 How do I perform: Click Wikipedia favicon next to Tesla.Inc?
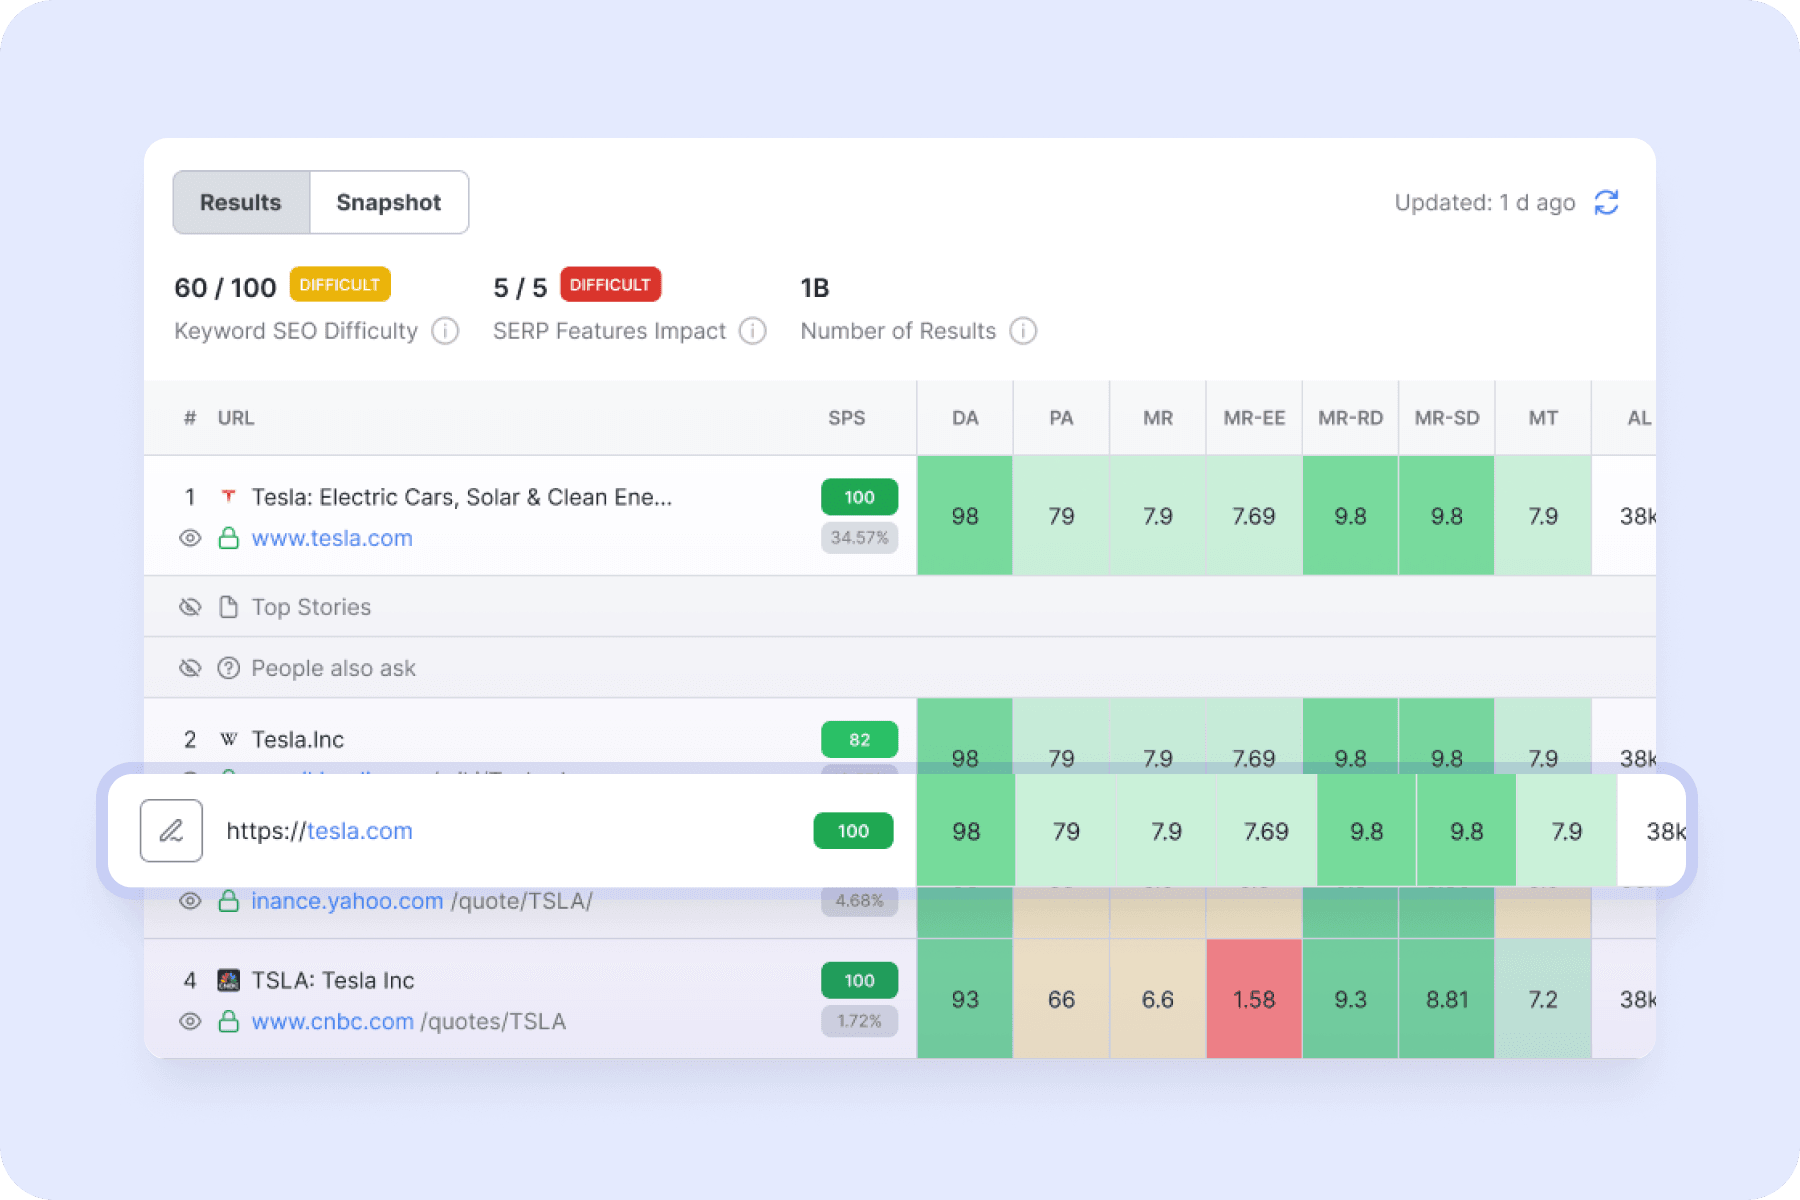[229, 739]
